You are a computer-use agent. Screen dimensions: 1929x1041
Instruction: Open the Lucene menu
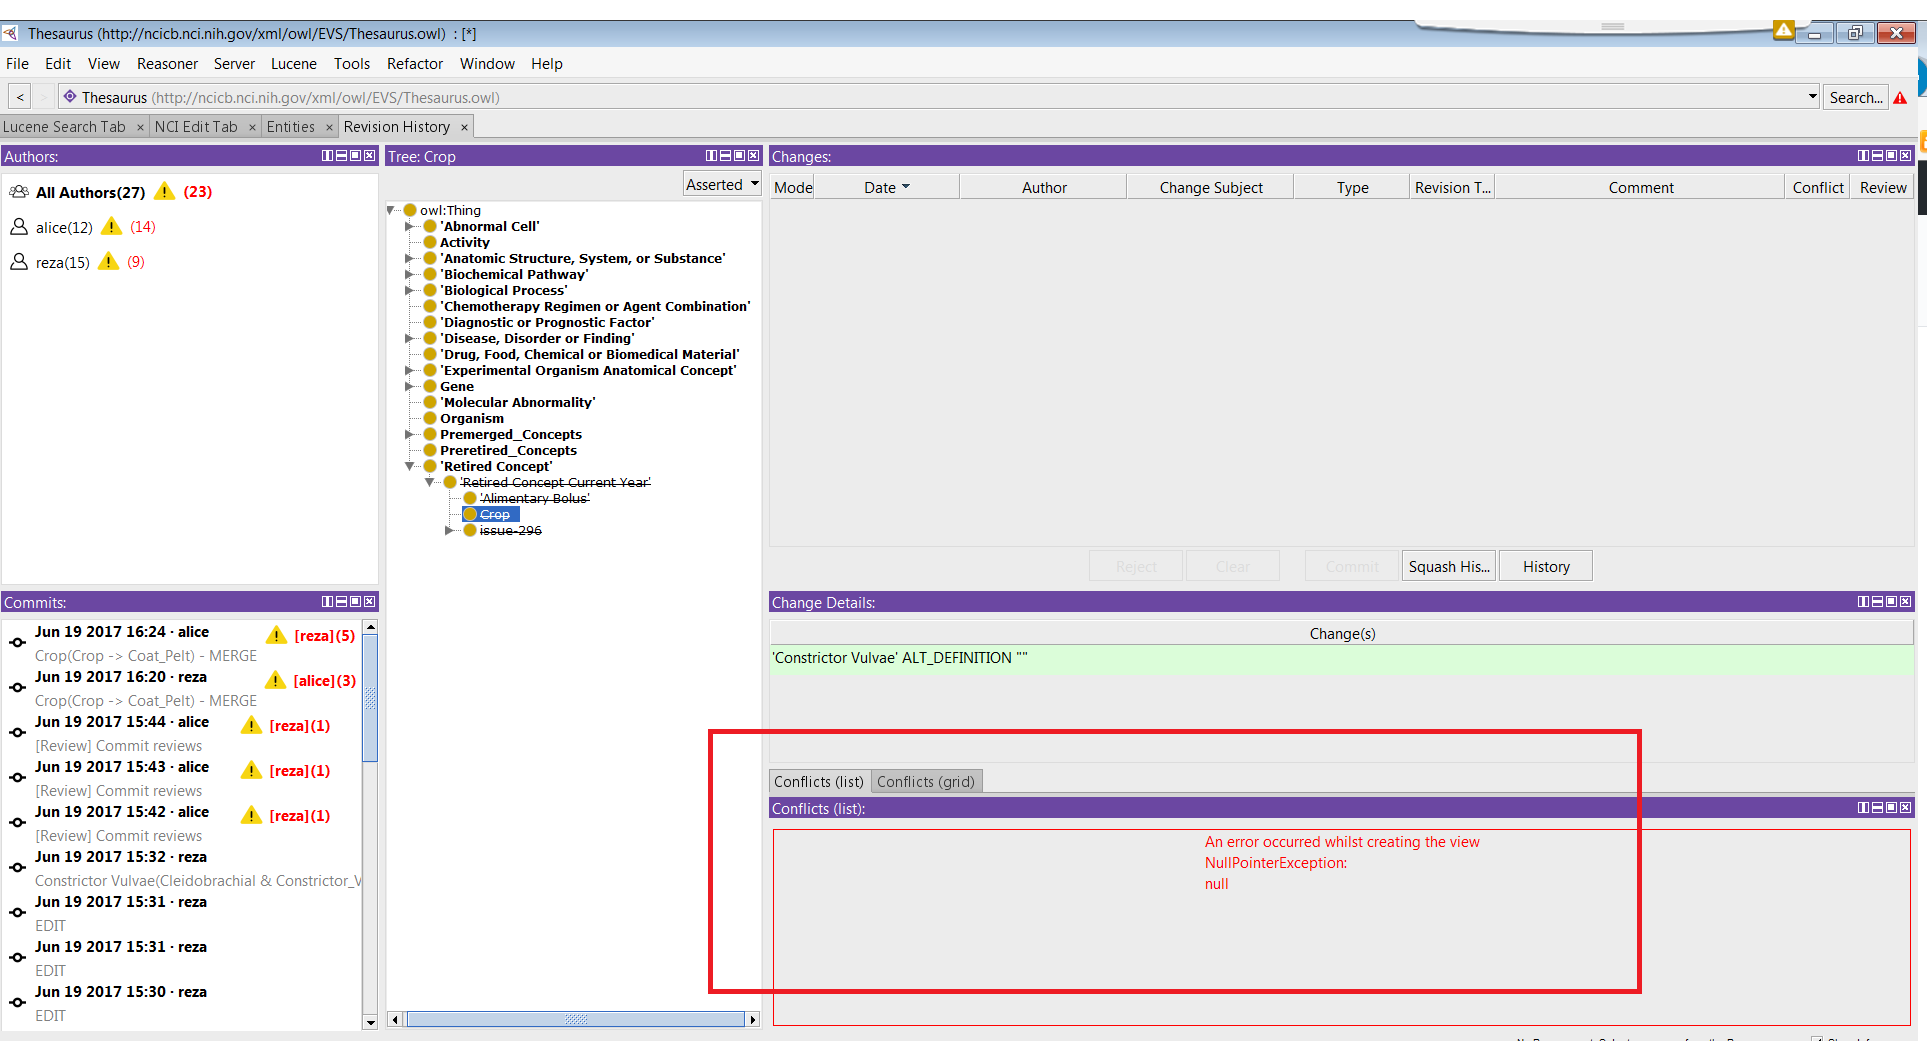point(293,64)
